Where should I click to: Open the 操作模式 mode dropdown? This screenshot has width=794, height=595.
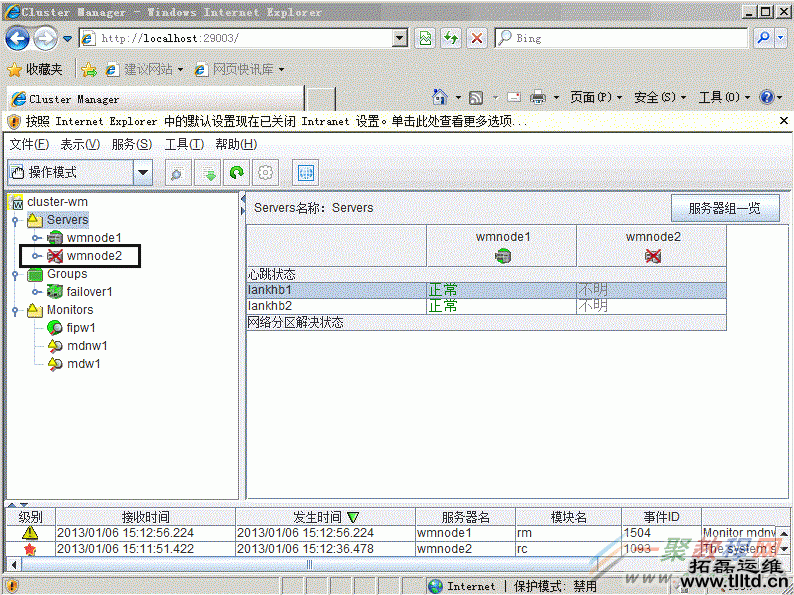(80, 173)
